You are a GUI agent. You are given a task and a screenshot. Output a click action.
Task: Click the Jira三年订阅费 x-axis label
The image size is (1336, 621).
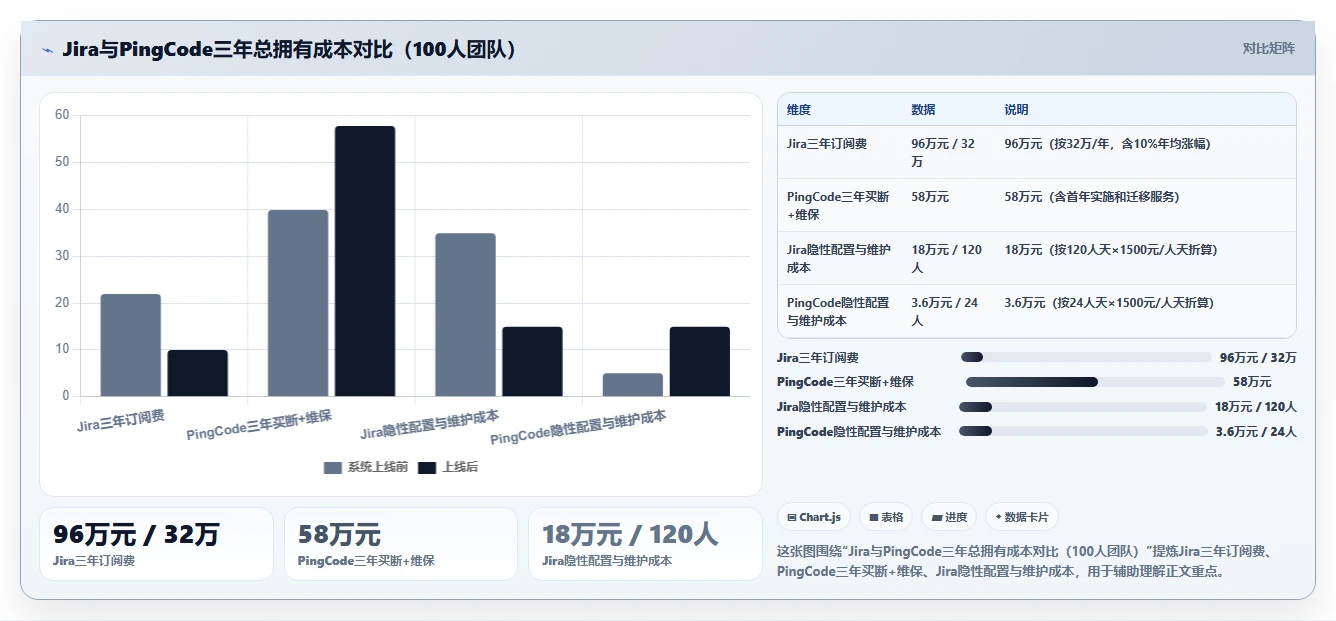pyautogui.click(x=121, y=420)
